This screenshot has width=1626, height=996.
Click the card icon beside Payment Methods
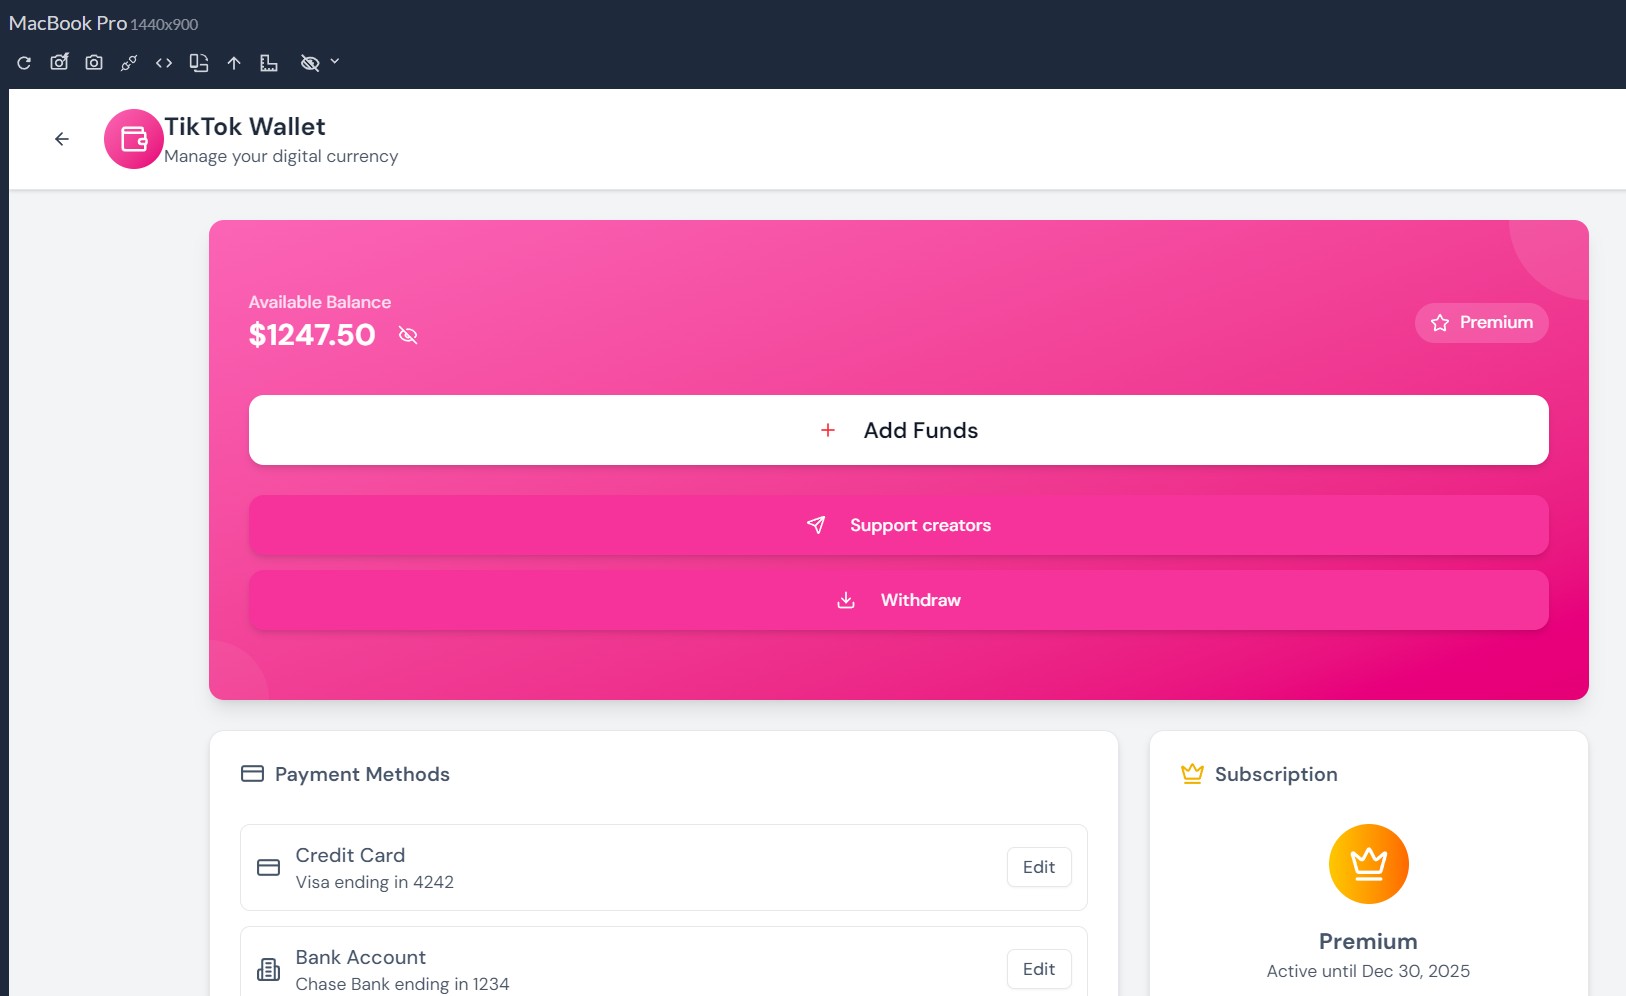[x=253, y=774]
